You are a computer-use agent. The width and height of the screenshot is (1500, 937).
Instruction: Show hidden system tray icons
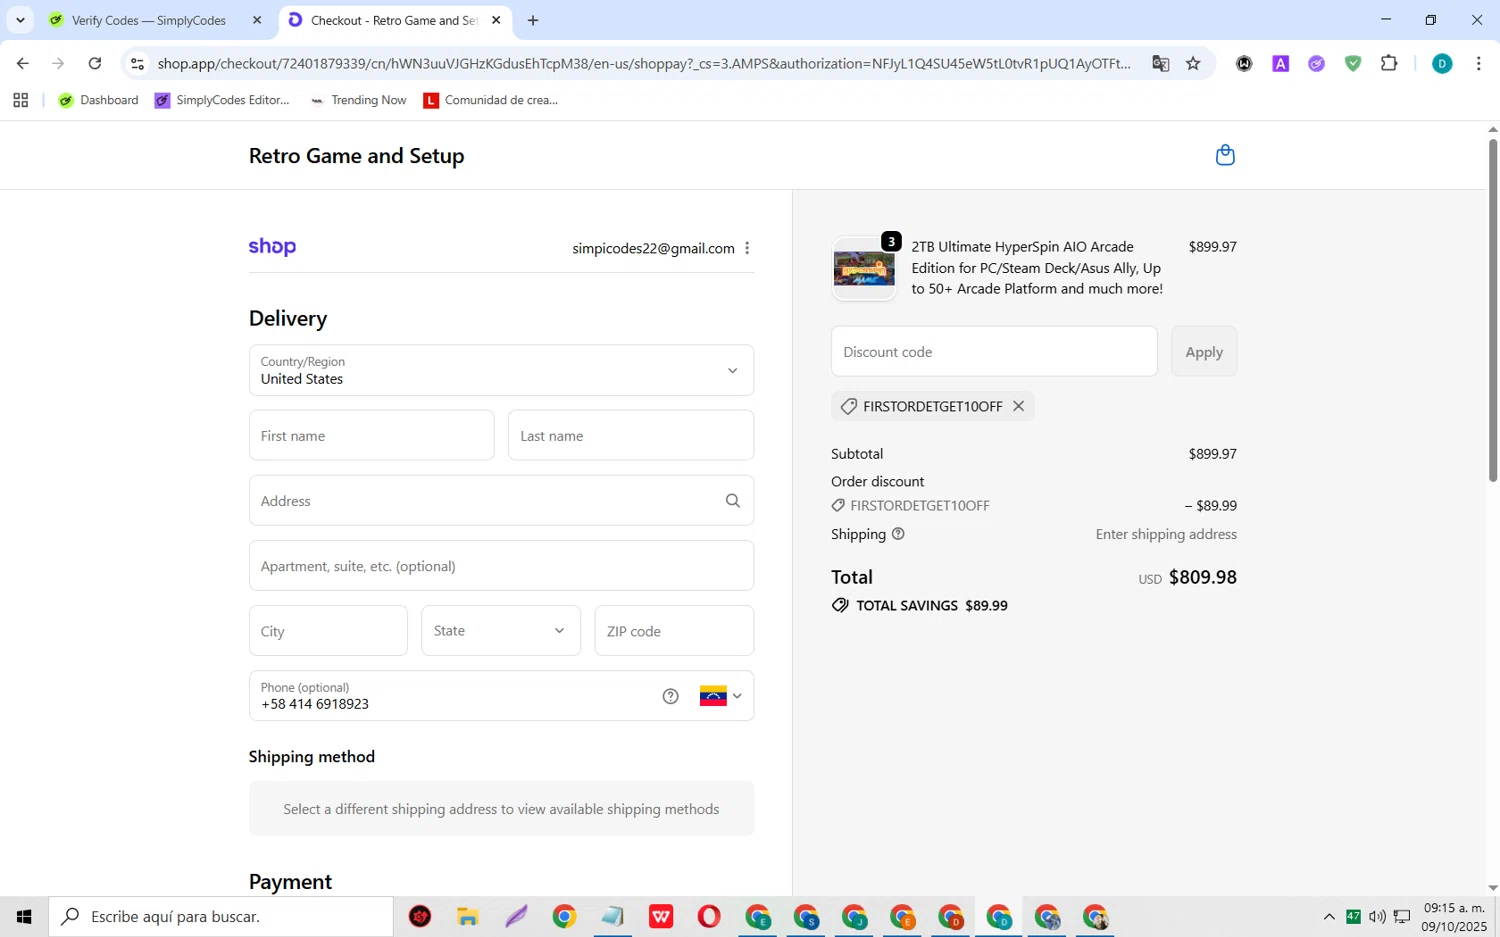pyautogui.click(x=1329, y=916)
